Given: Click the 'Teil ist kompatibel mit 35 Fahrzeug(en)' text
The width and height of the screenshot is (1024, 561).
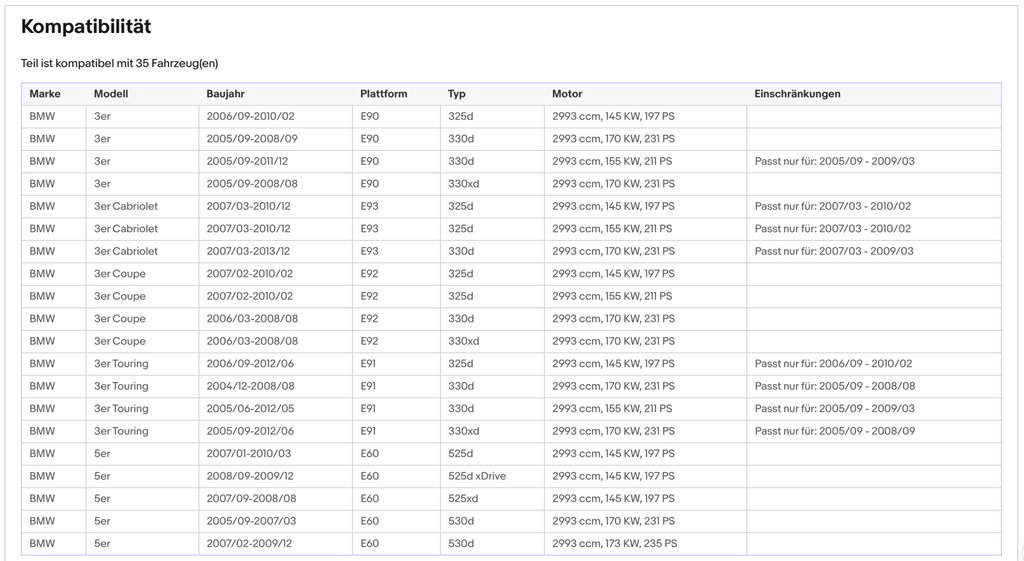Looking at the screenshot, I should pos(120,63).
